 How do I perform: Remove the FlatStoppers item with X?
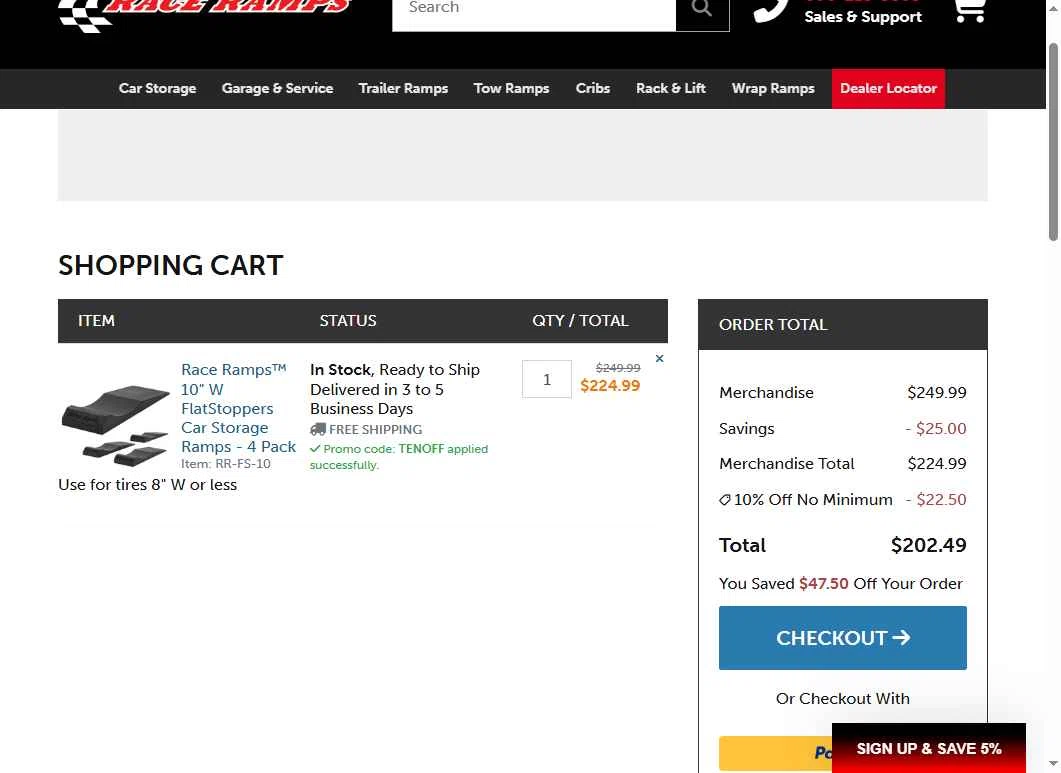659,359
